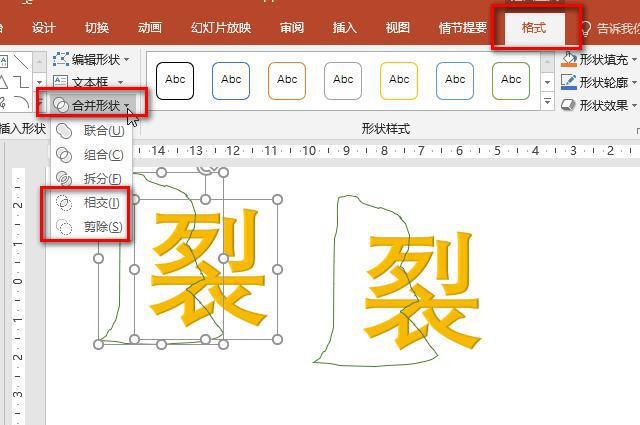640x425 pixels.
Task: Apply the black outline Abc shape style
Action: click(175, 80)
